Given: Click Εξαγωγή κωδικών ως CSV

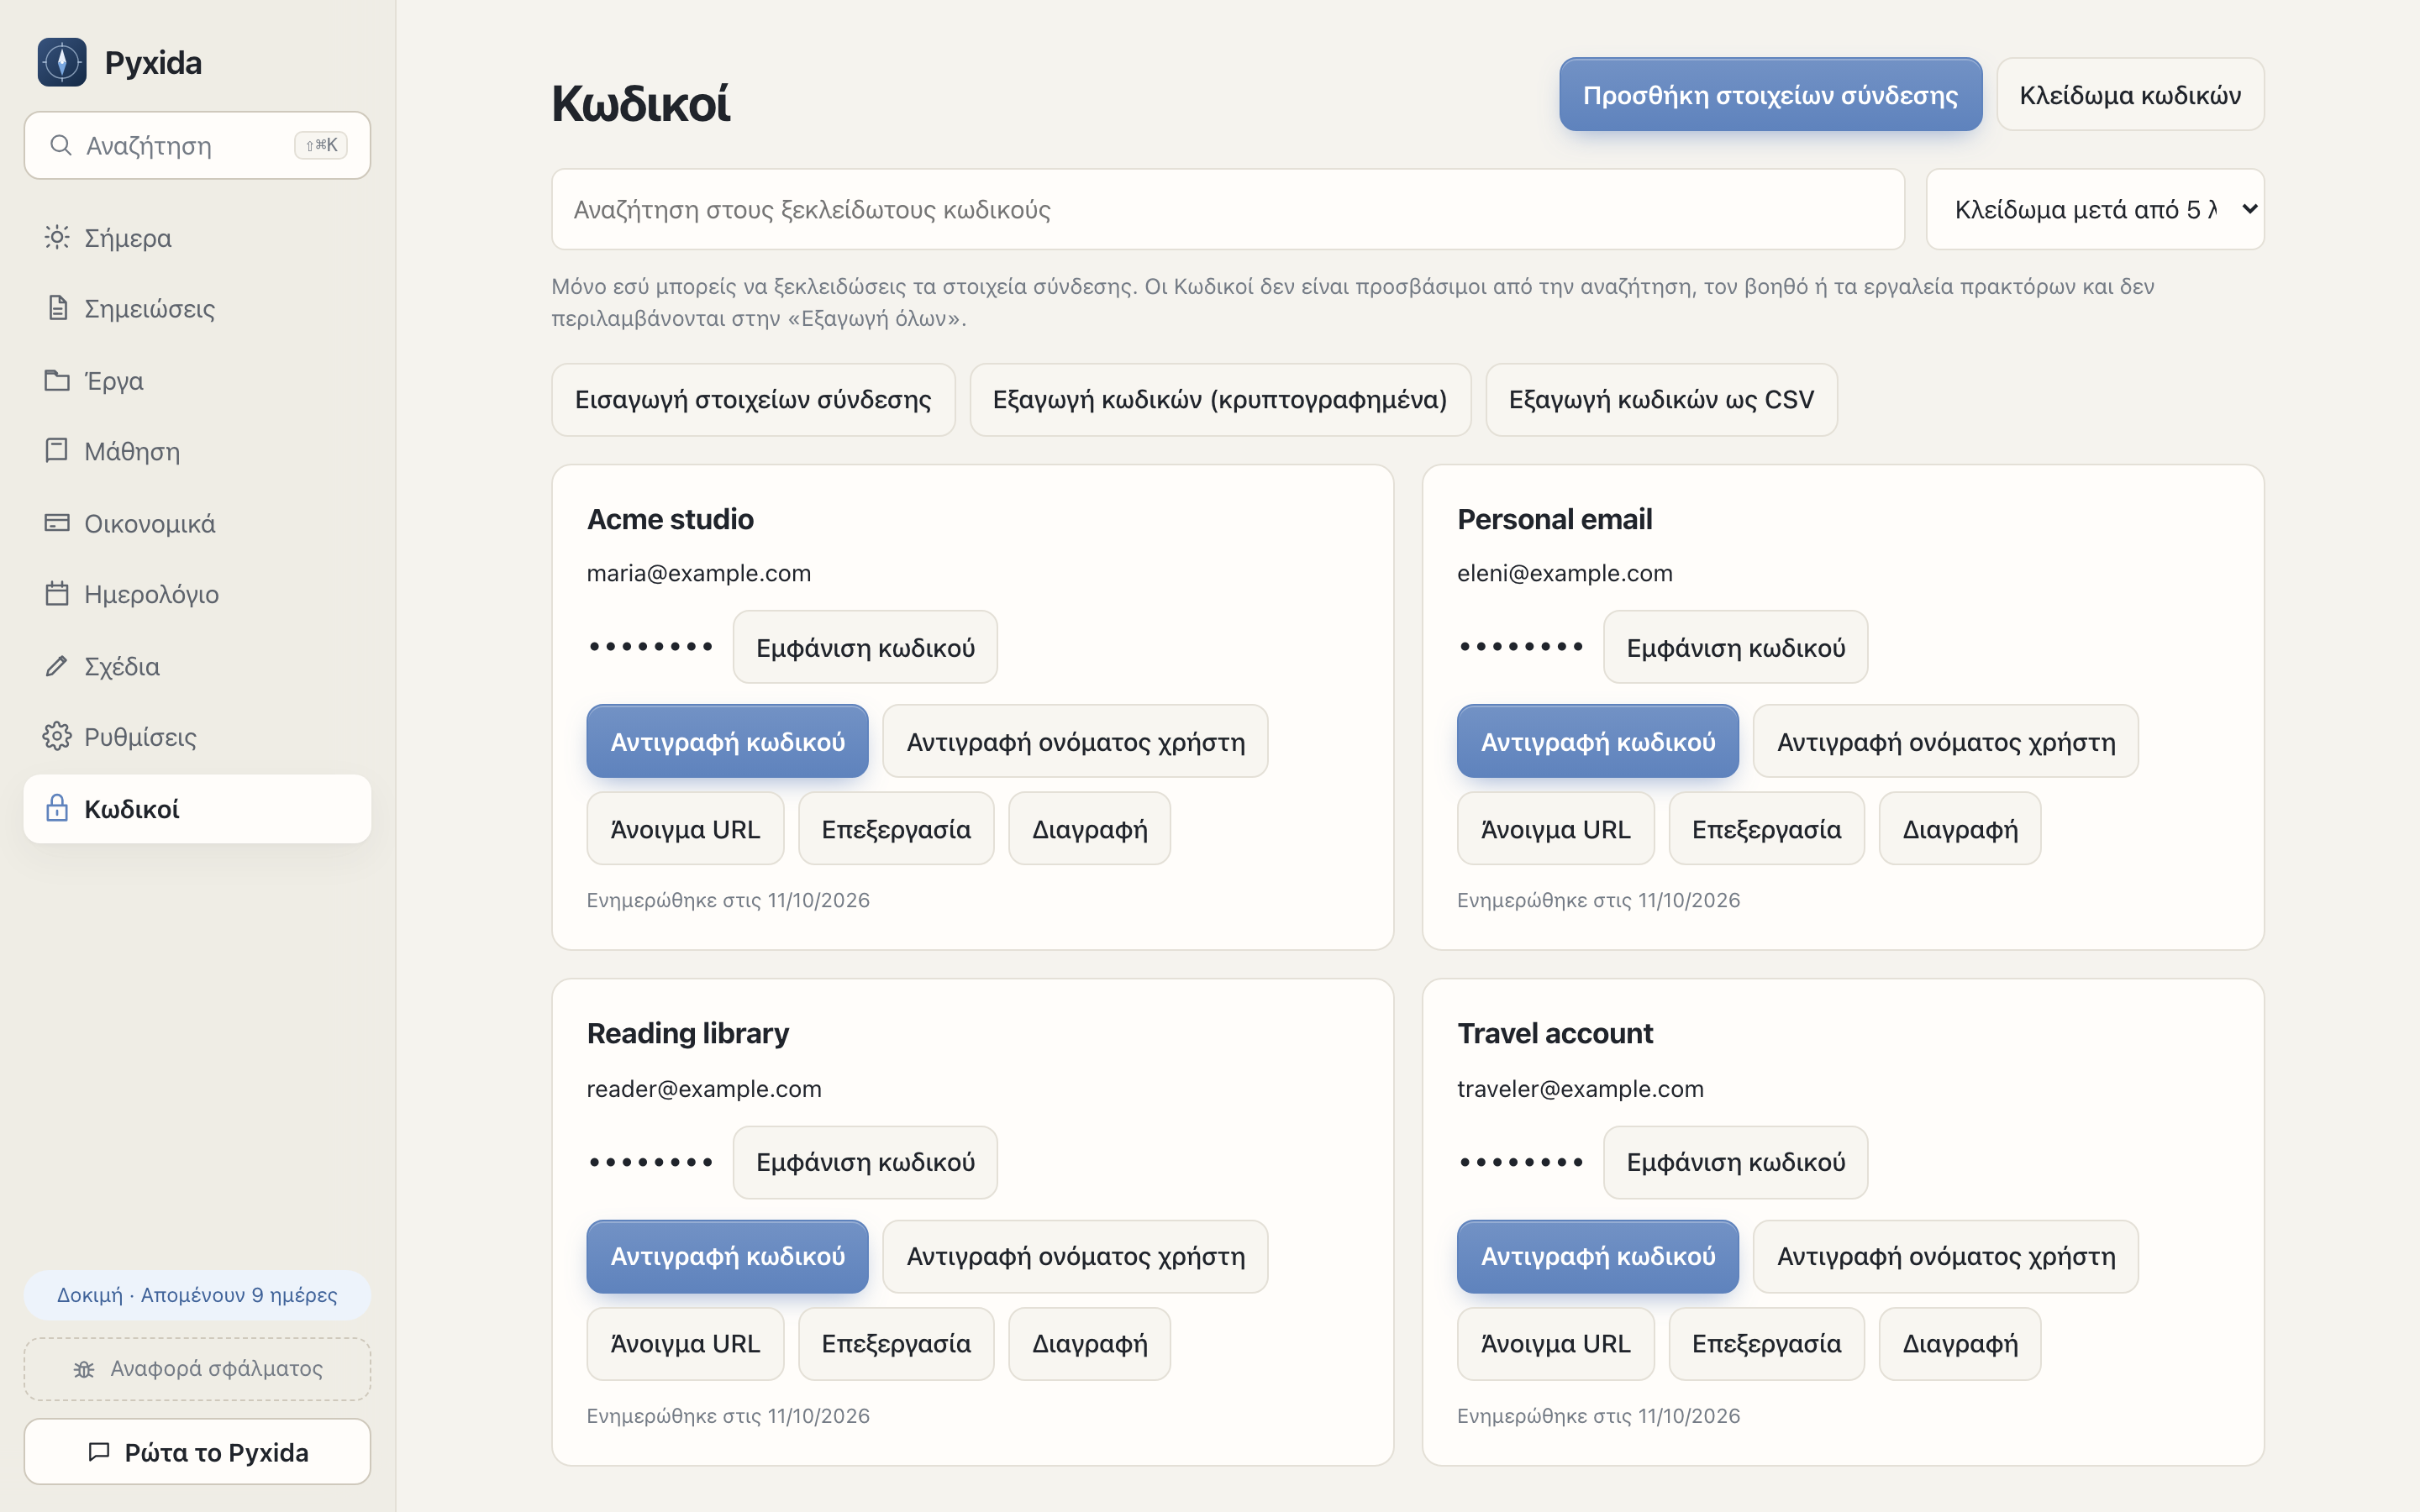Looking at the screenshot, I should click(1661, 399).
